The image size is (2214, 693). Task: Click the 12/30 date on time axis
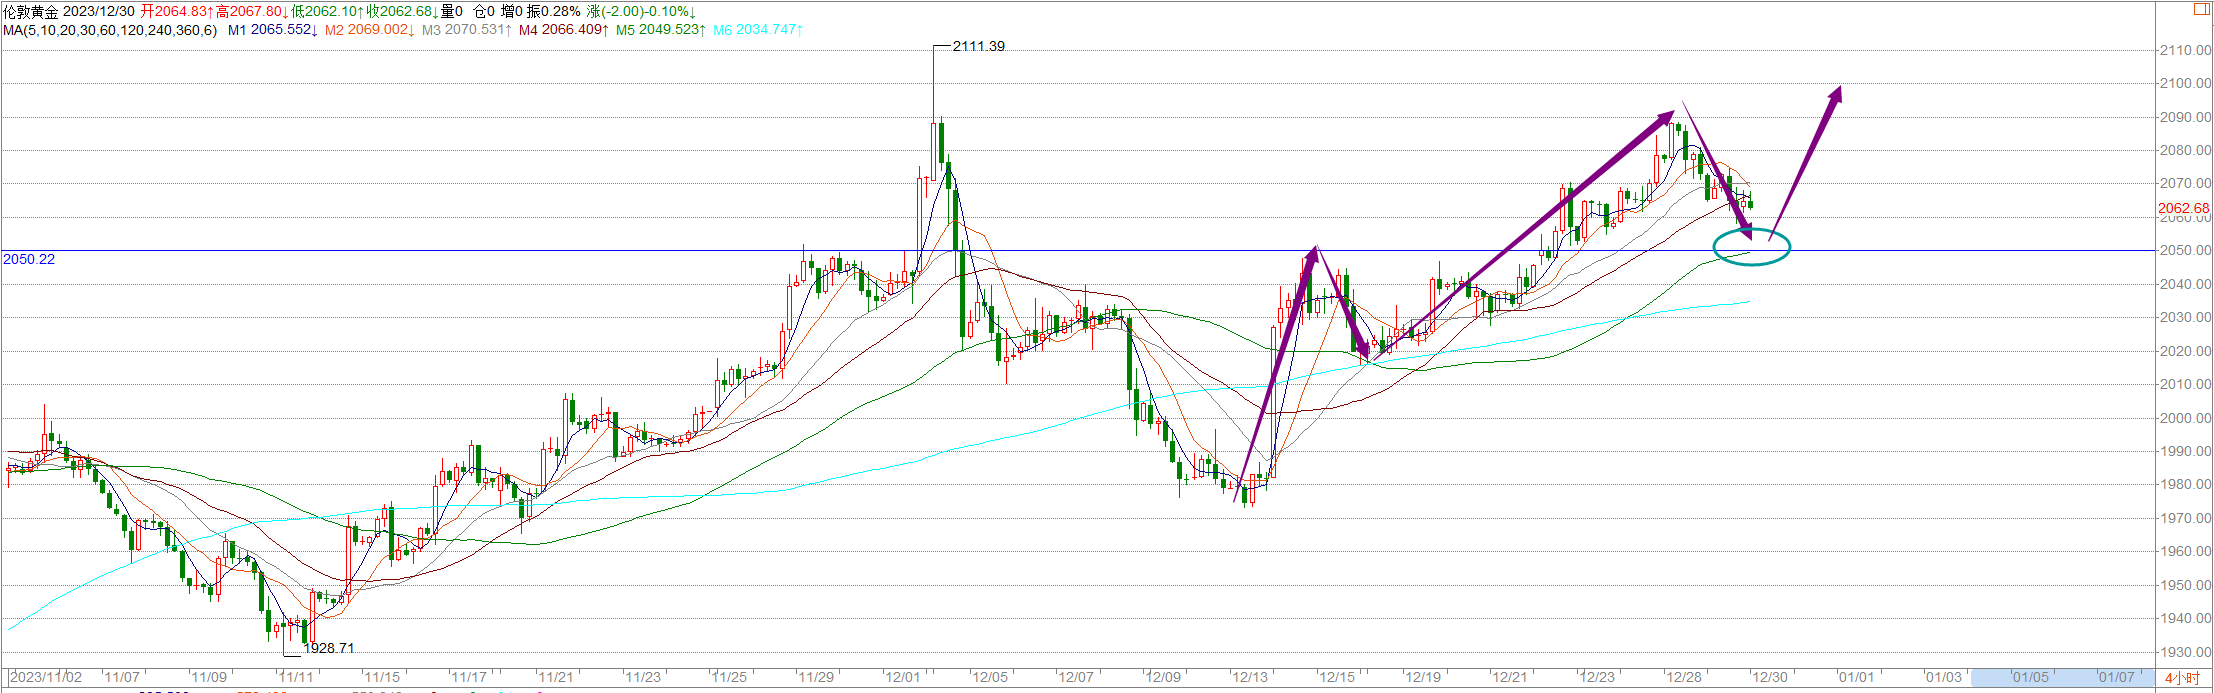click(x=1769, y=677)
